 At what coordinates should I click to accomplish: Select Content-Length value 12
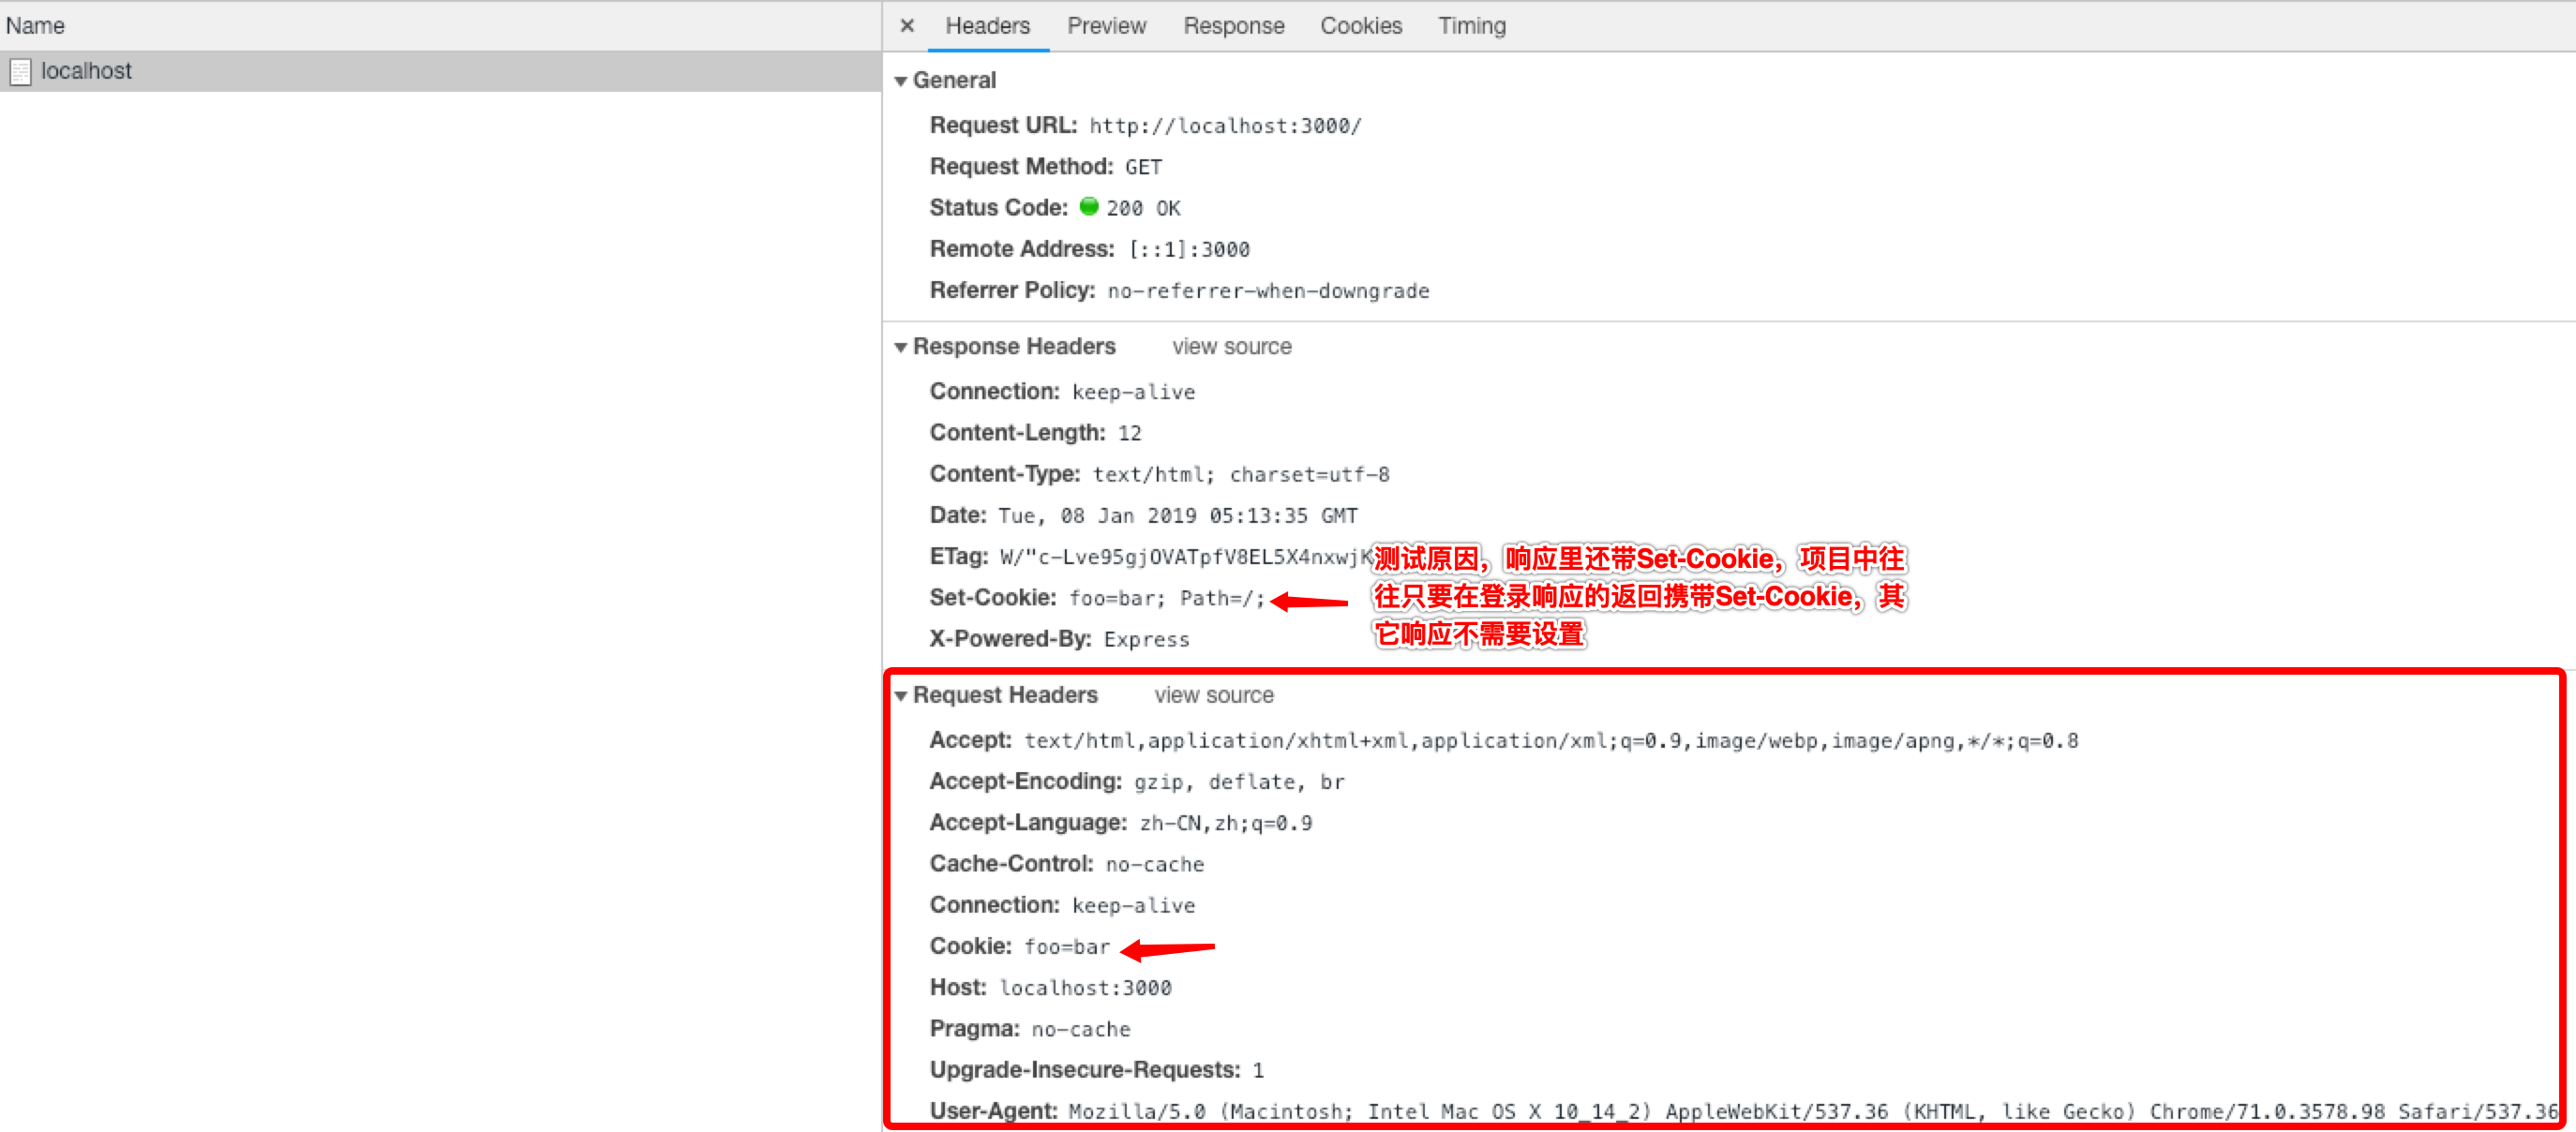coord(1129,433)
